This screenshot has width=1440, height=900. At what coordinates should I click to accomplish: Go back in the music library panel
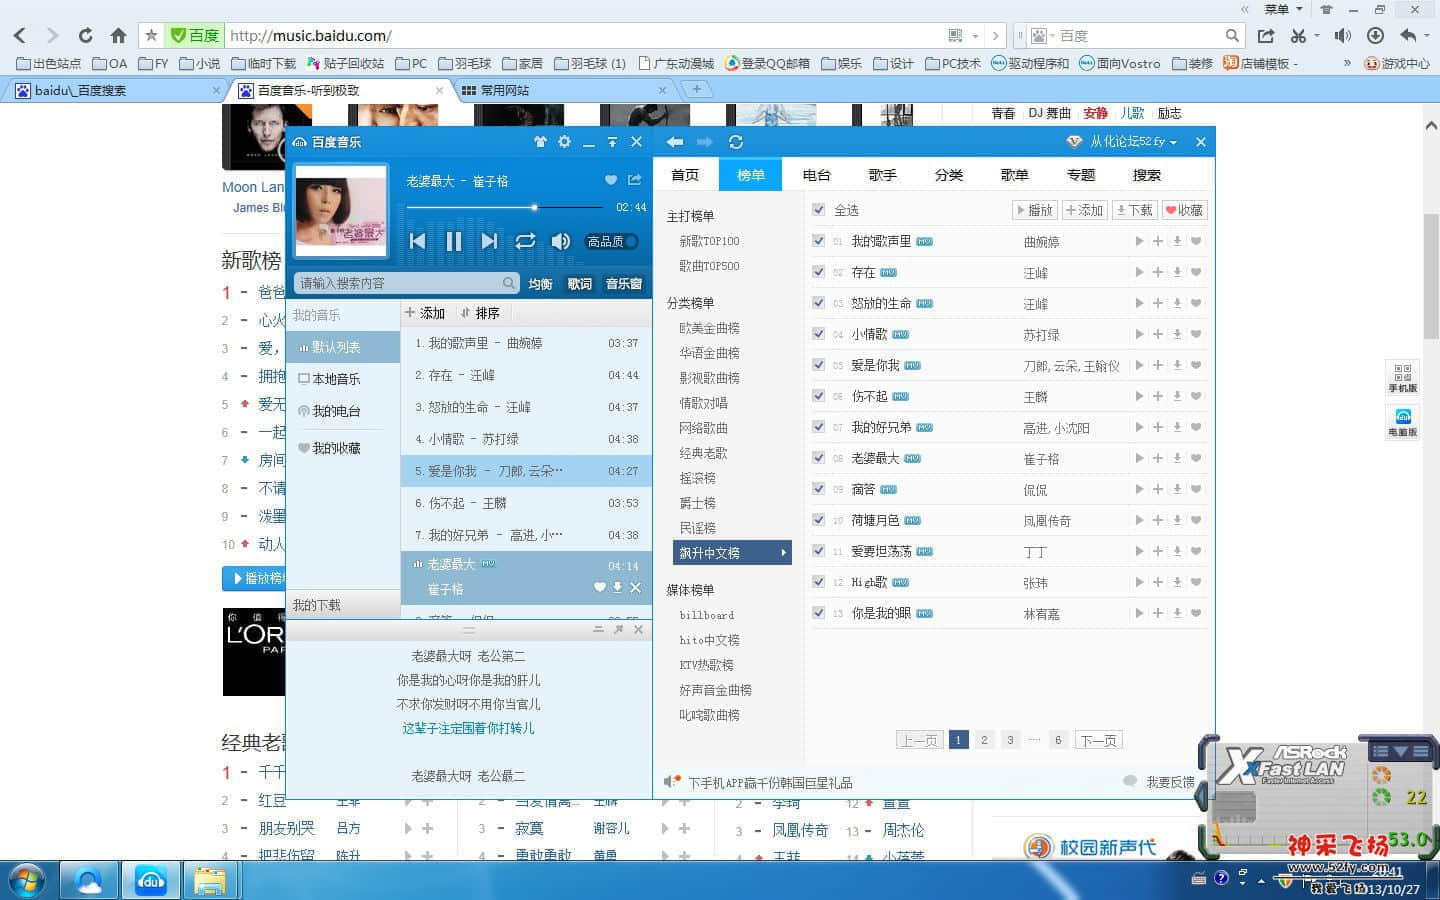pos(675,142)
